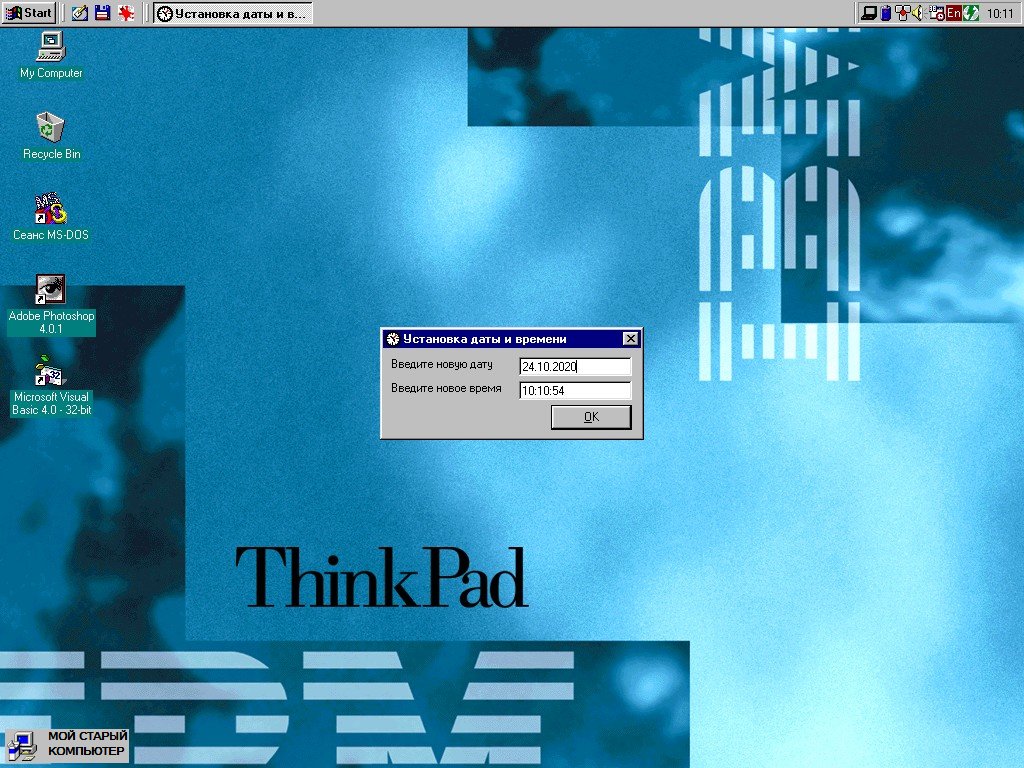Image resolution: width=1024 pixels, height=768 pixels.
Task: Click the red splat quick launch icon
Action: 126,13
